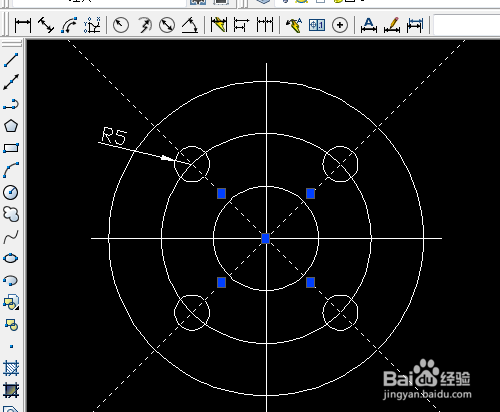Activate the Ordinate dimension tool

92,25
